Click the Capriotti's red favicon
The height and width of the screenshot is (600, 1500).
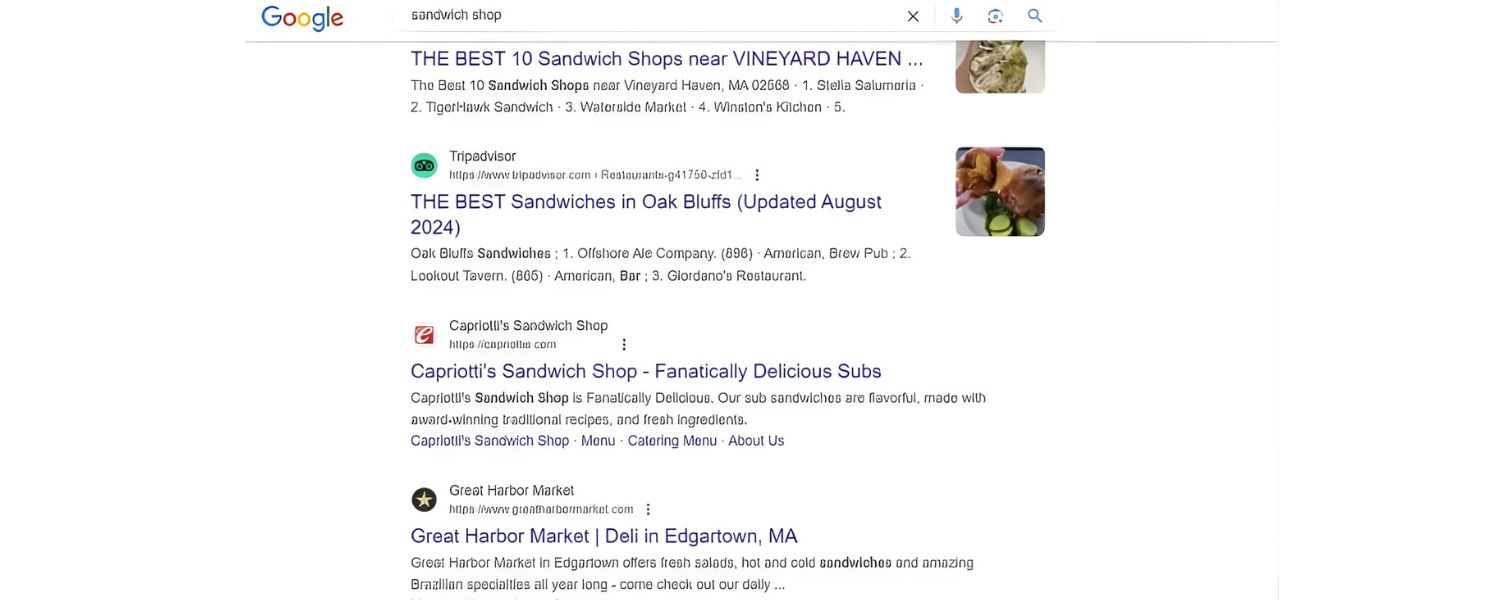coord(424,335)
